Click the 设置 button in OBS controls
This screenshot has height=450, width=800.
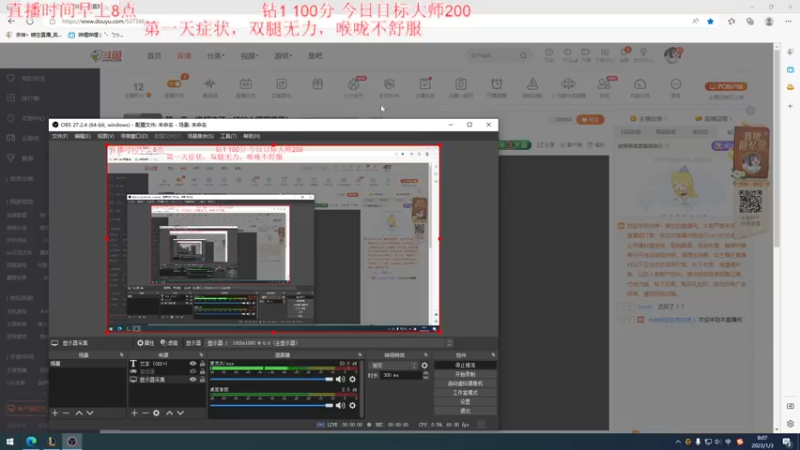coord(465,402)
